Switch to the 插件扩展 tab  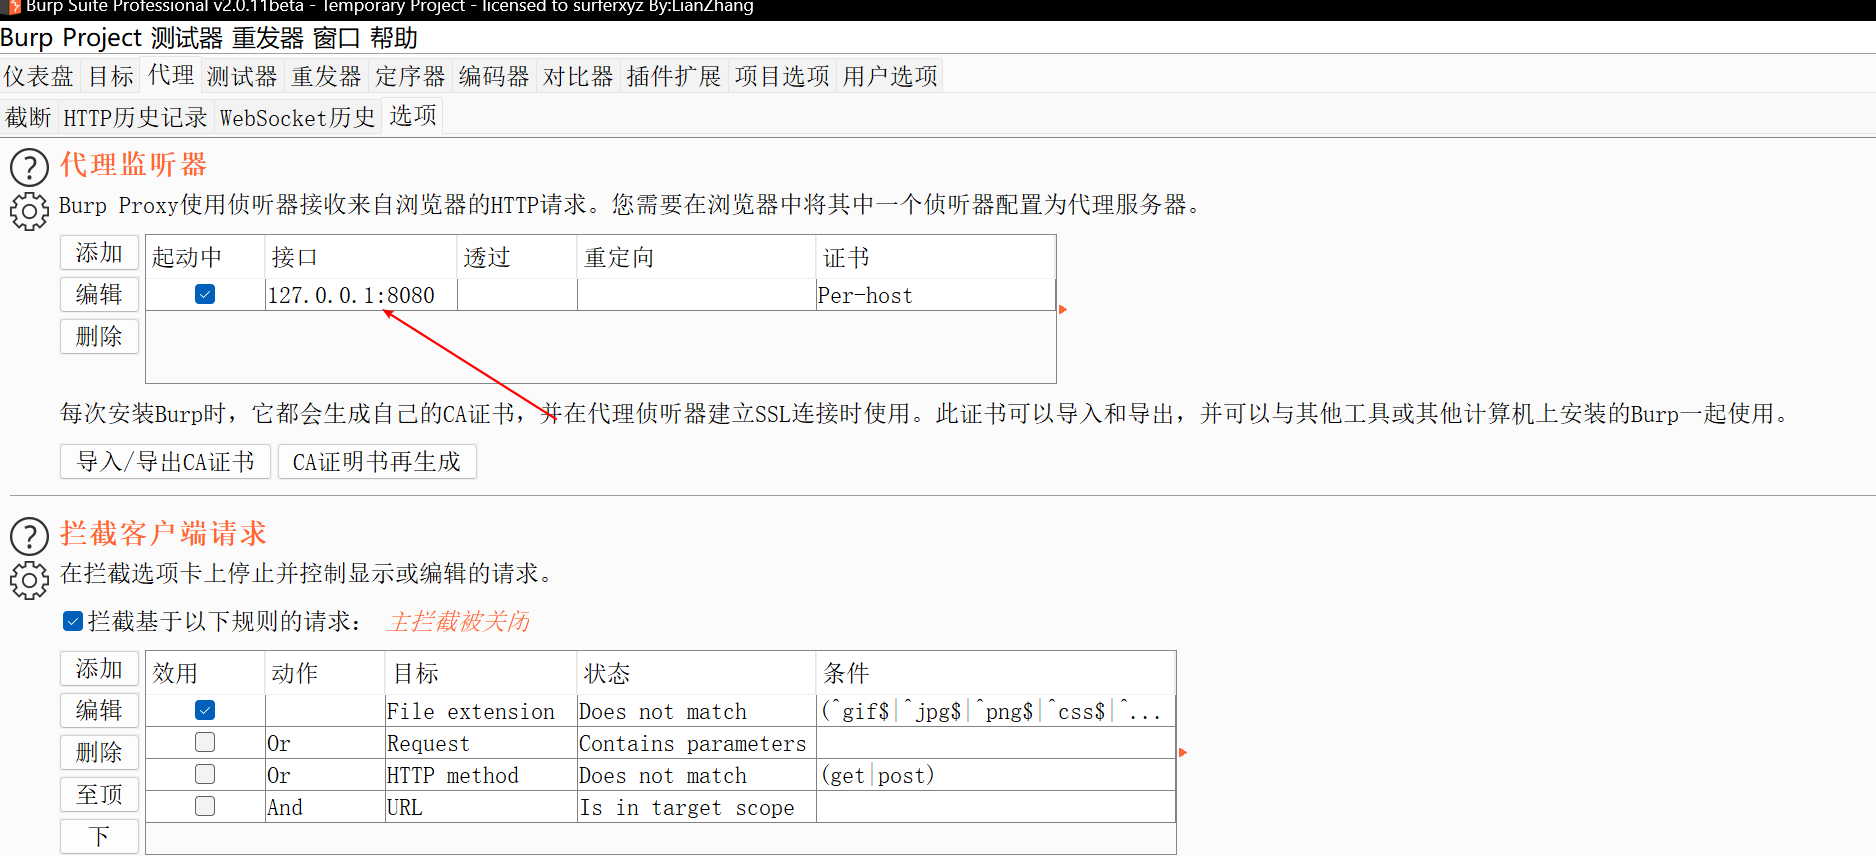pos(674,76)
